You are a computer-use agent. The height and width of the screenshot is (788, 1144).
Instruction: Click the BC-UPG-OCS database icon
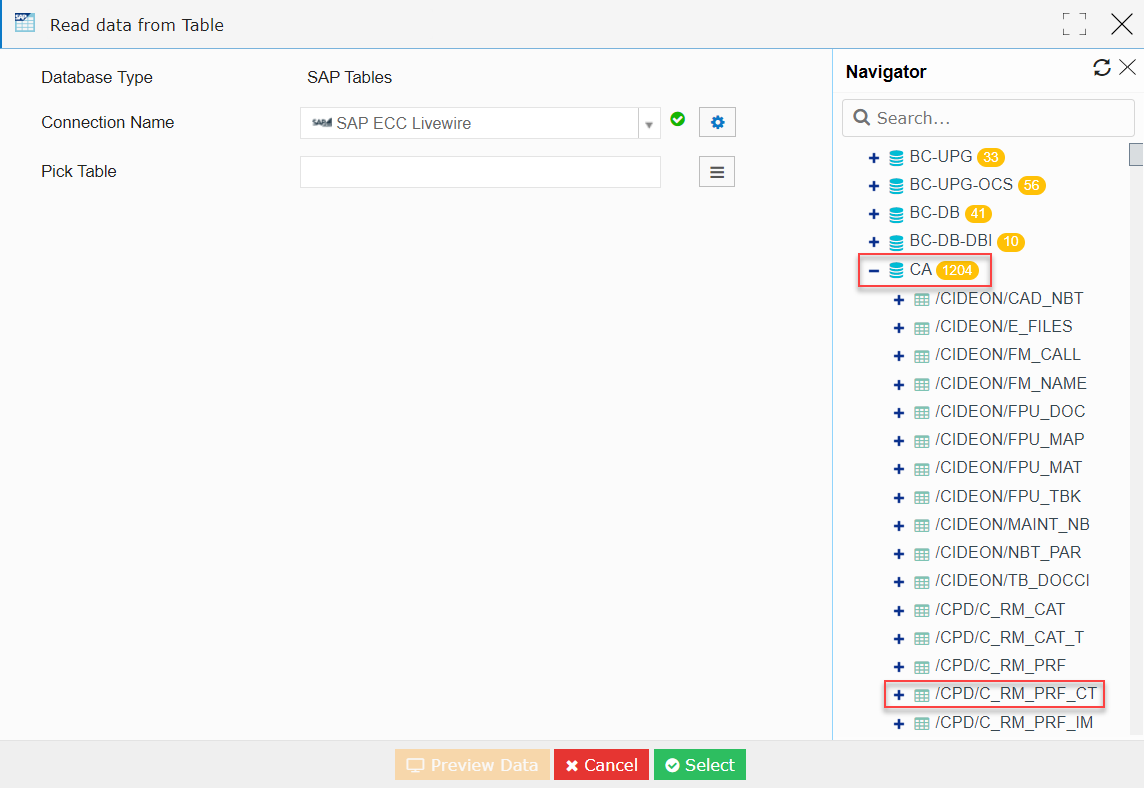click(x=896, y=185)
